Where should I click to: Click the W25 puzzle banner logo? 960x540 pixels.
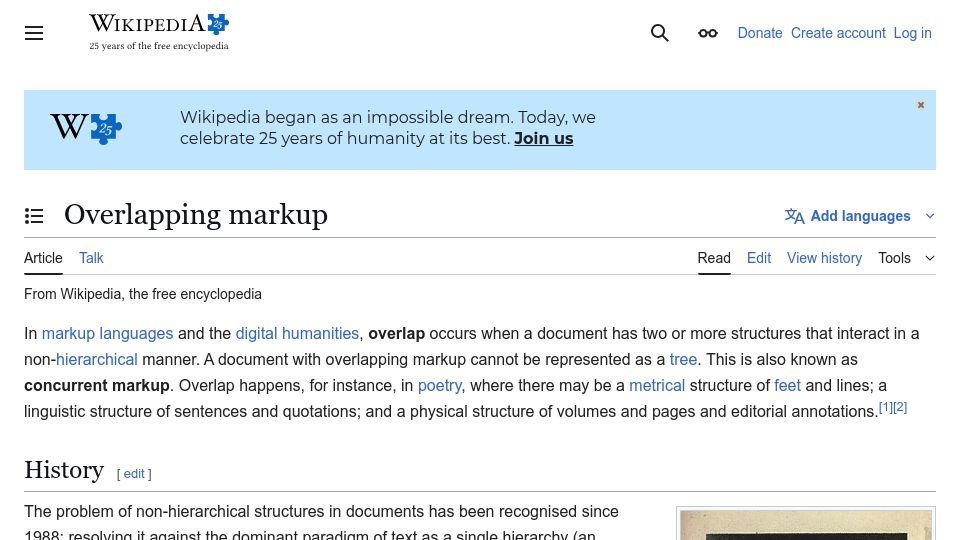pos(86,128)
